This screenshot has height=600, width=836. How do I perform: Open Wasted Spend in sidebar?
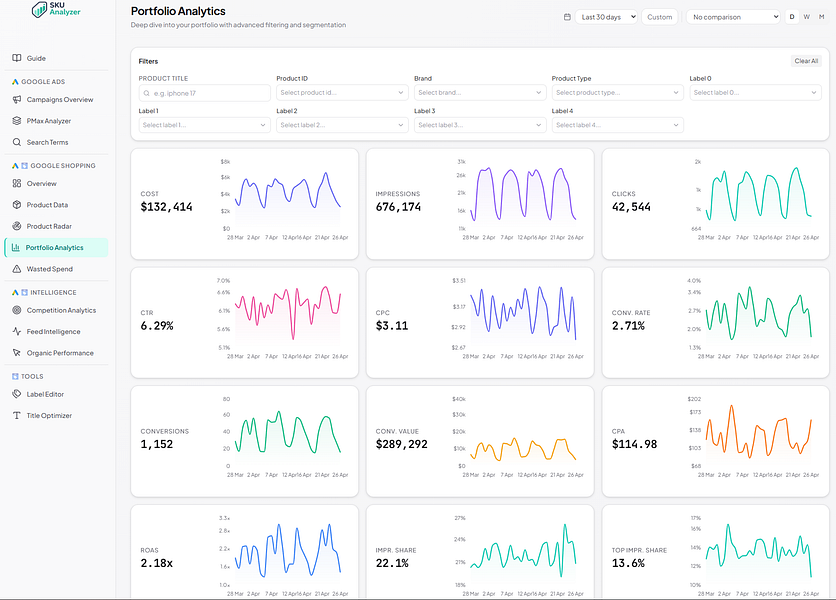point(56,268)
